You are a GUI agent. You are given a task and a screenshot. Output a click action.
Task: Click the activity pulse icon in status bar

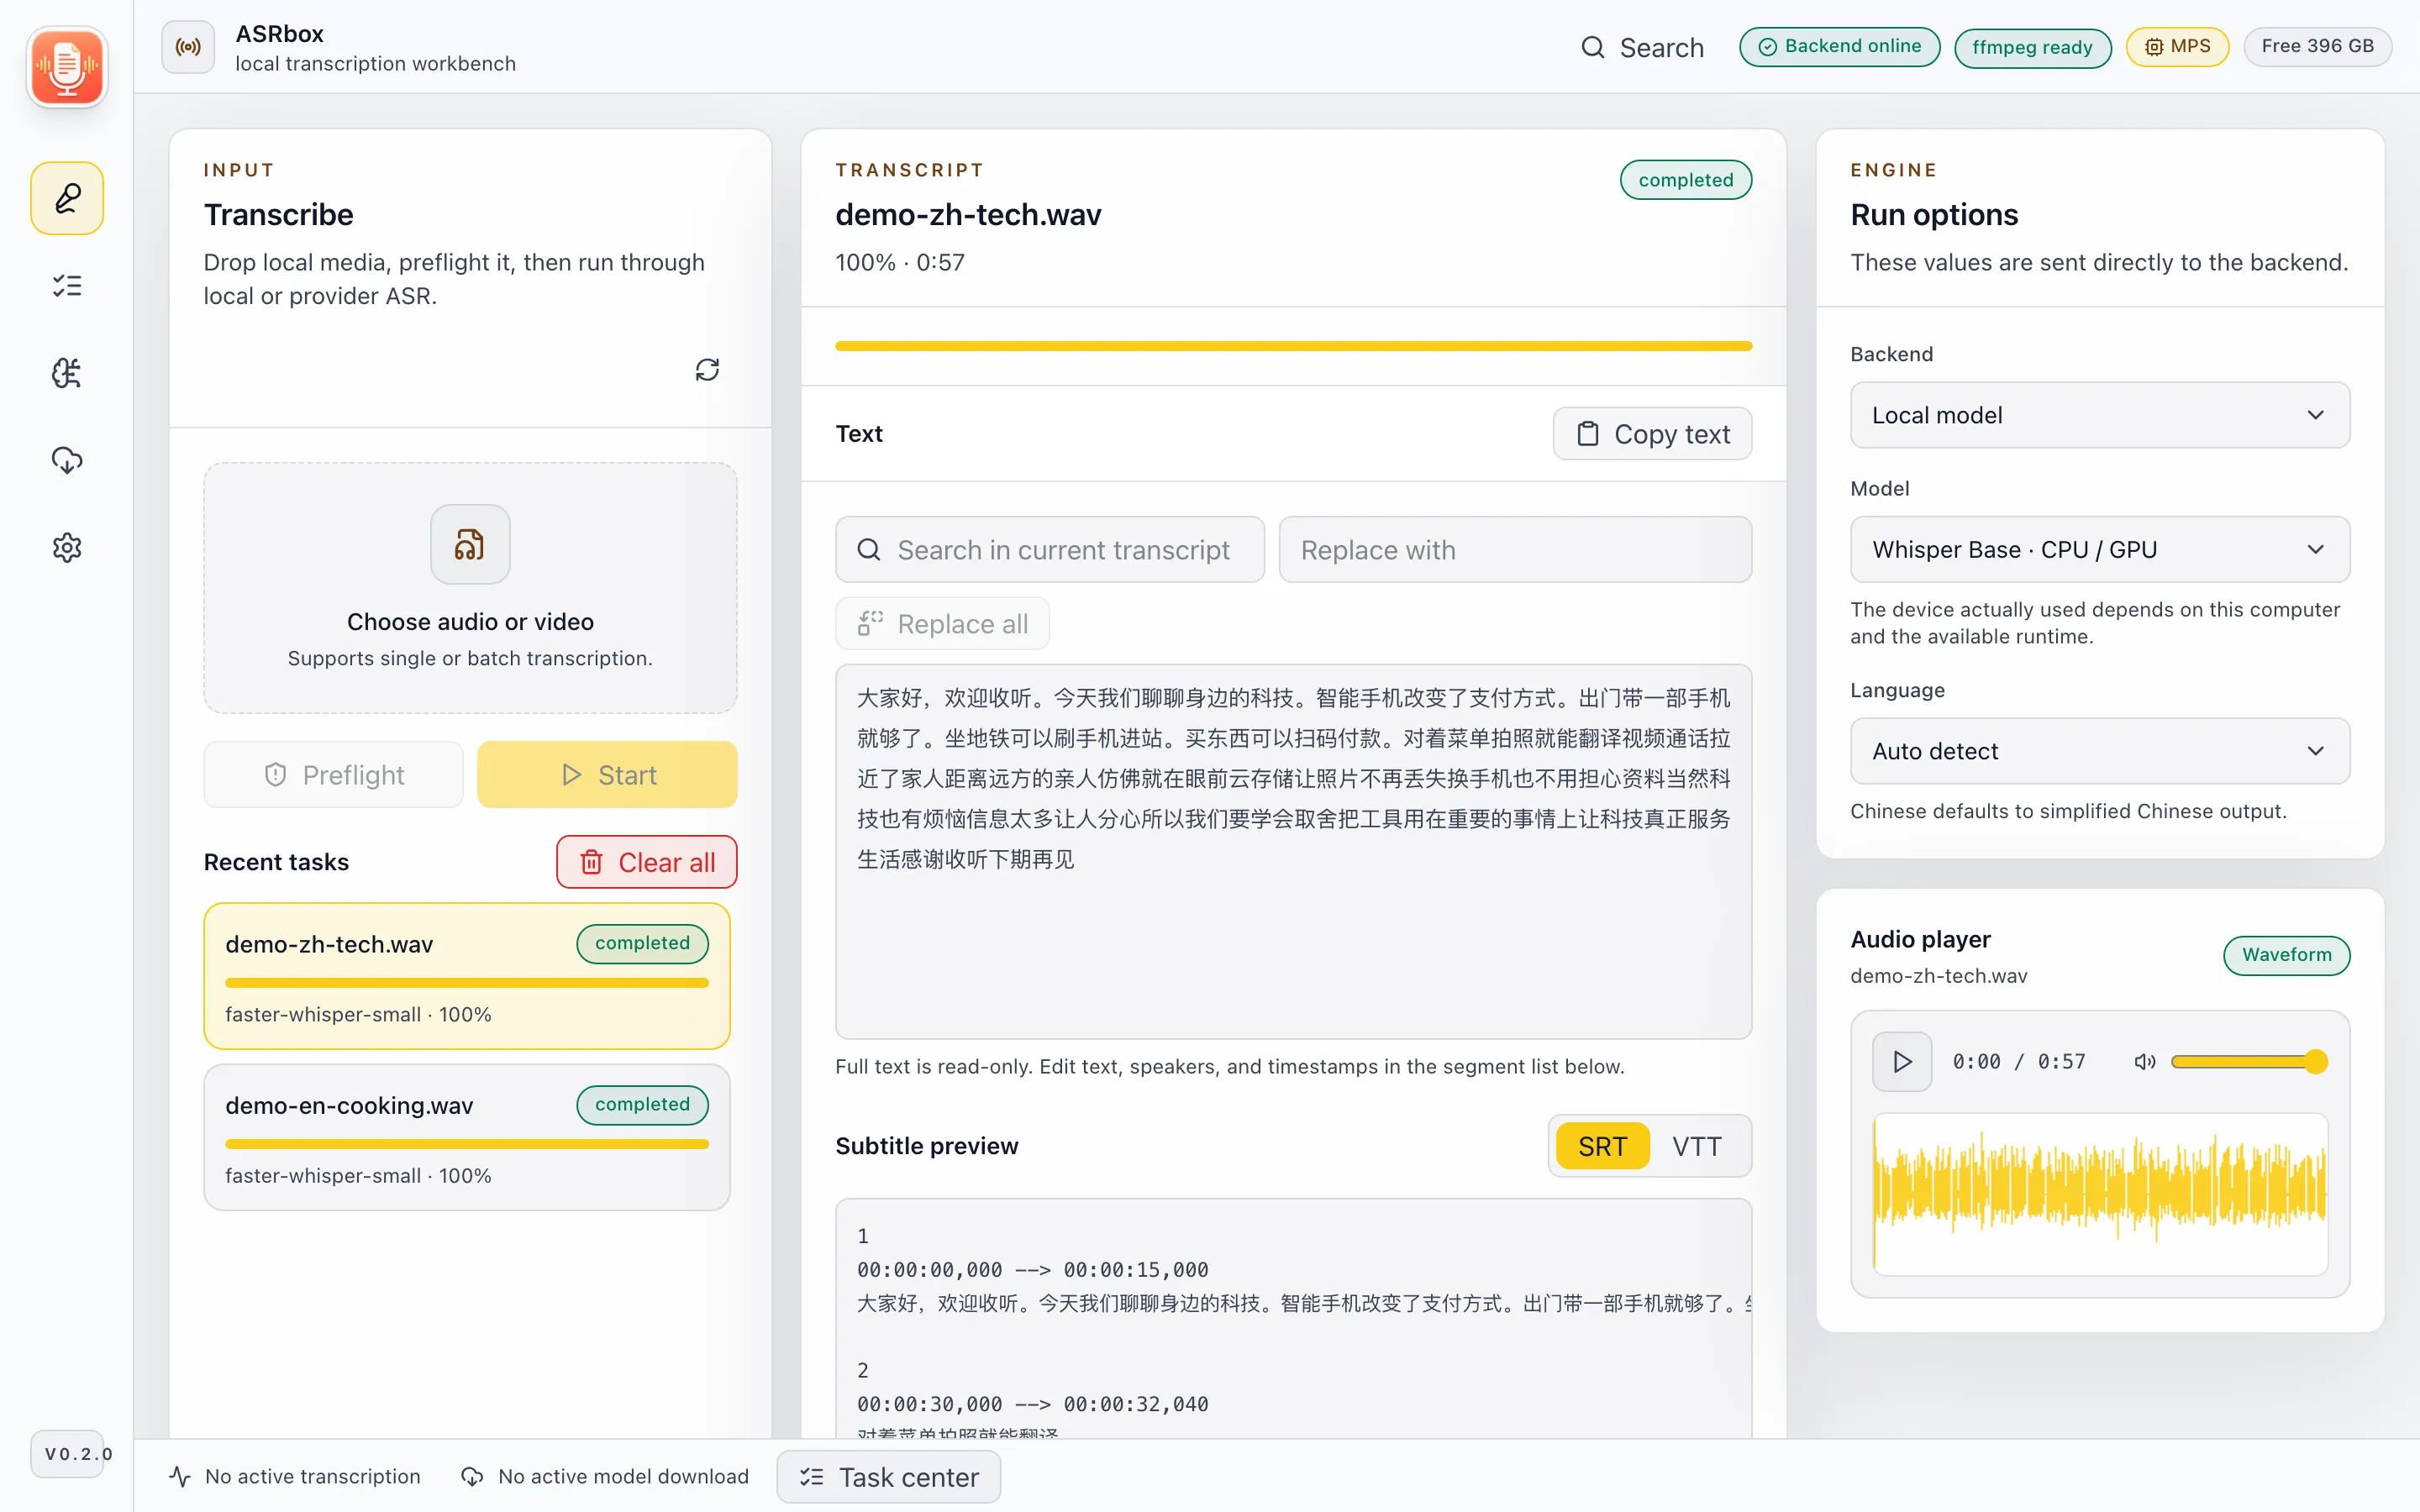coord(180,1476)
